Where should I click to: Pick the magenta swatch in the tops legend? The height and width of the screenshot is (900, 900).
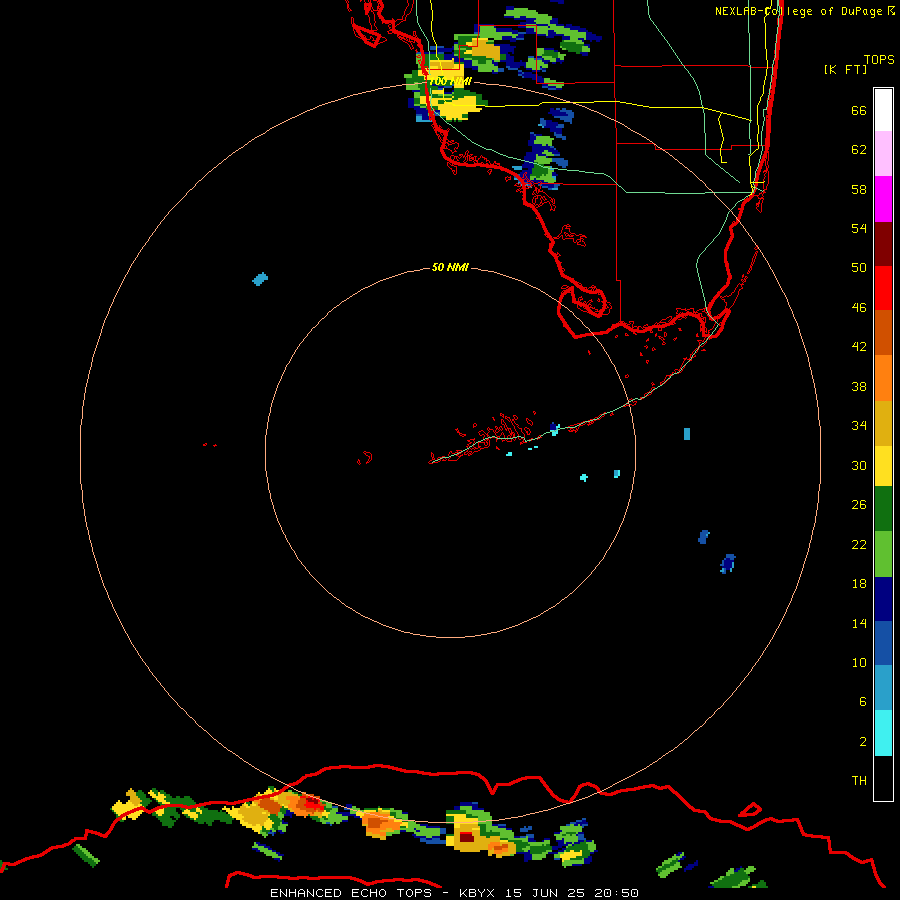(883, 199)
